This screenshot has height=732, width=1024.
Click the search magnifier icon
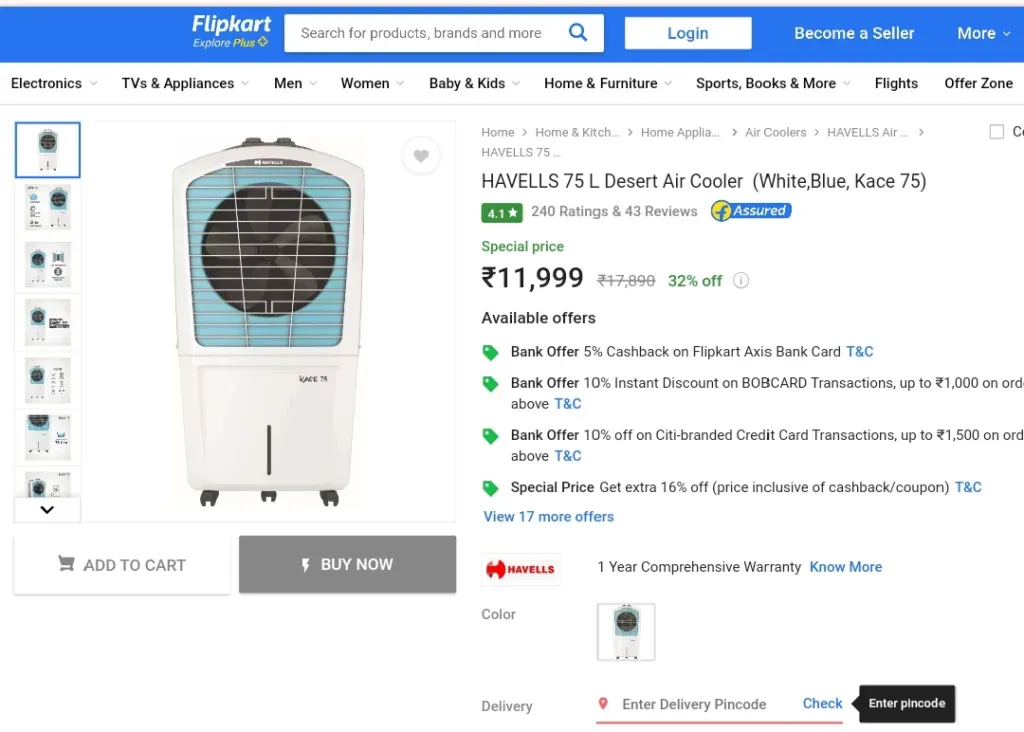pos(578,33)
